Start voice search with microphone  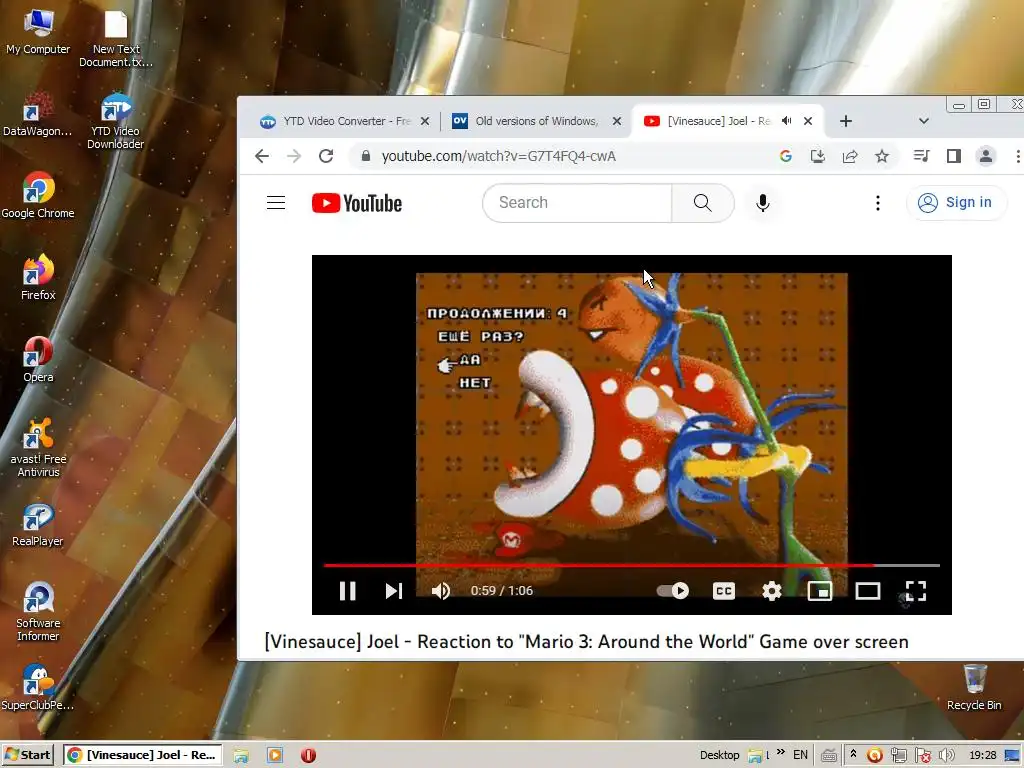tap(762, 202)
